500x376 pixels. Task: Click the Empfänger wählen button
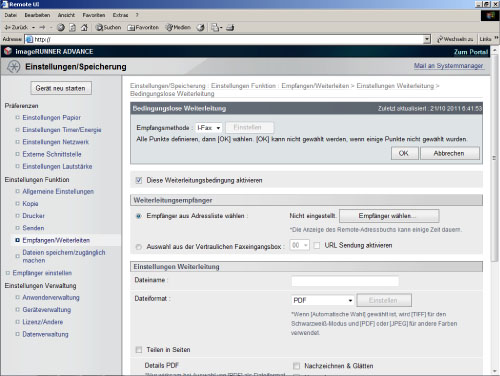(389, 216)
